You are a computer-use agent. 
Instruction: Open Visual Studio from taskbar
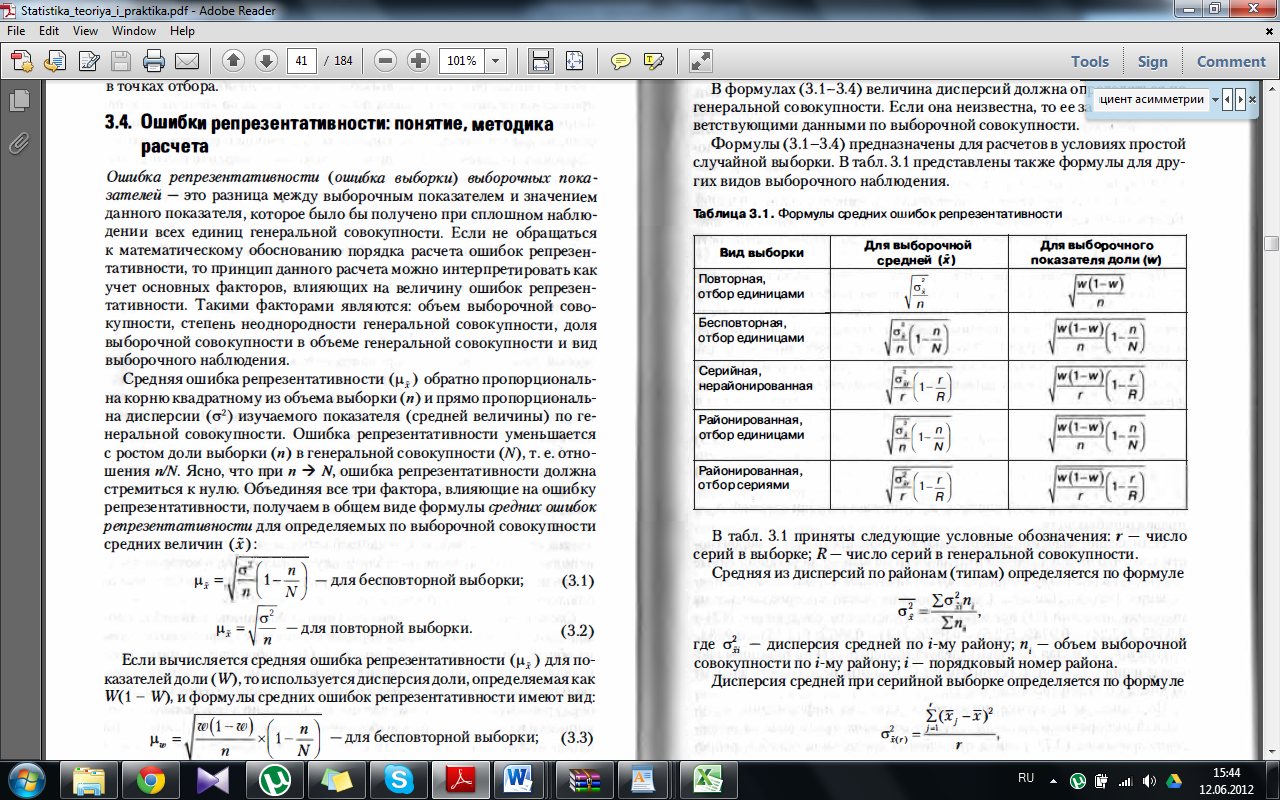[x=213, y=779]
